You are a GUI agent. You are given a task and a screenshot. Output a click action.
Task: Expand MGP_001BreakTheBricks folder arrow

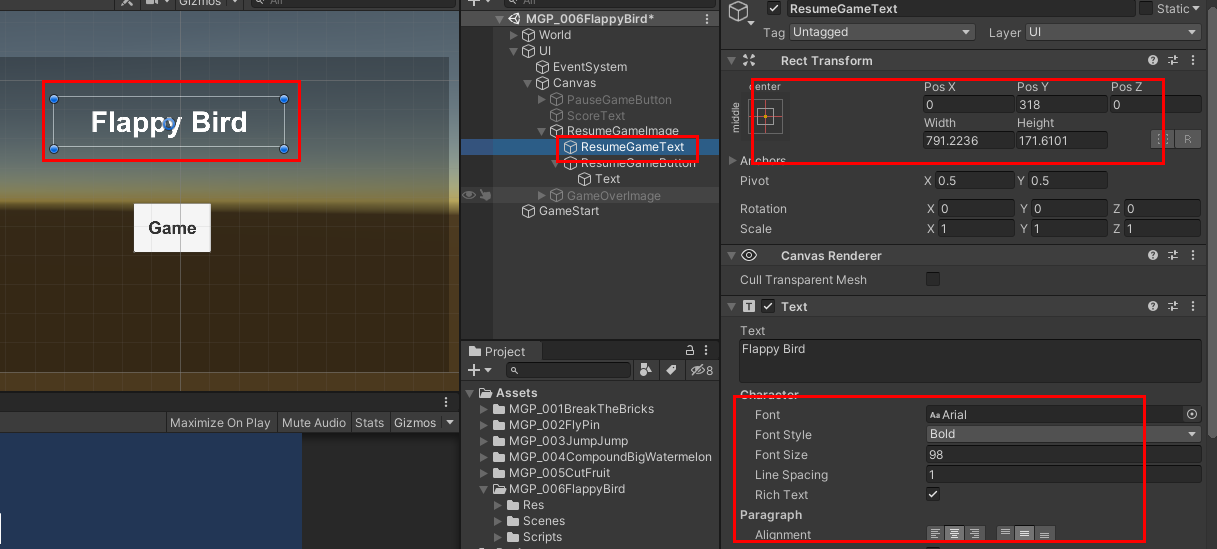click(x=485, y=409)
